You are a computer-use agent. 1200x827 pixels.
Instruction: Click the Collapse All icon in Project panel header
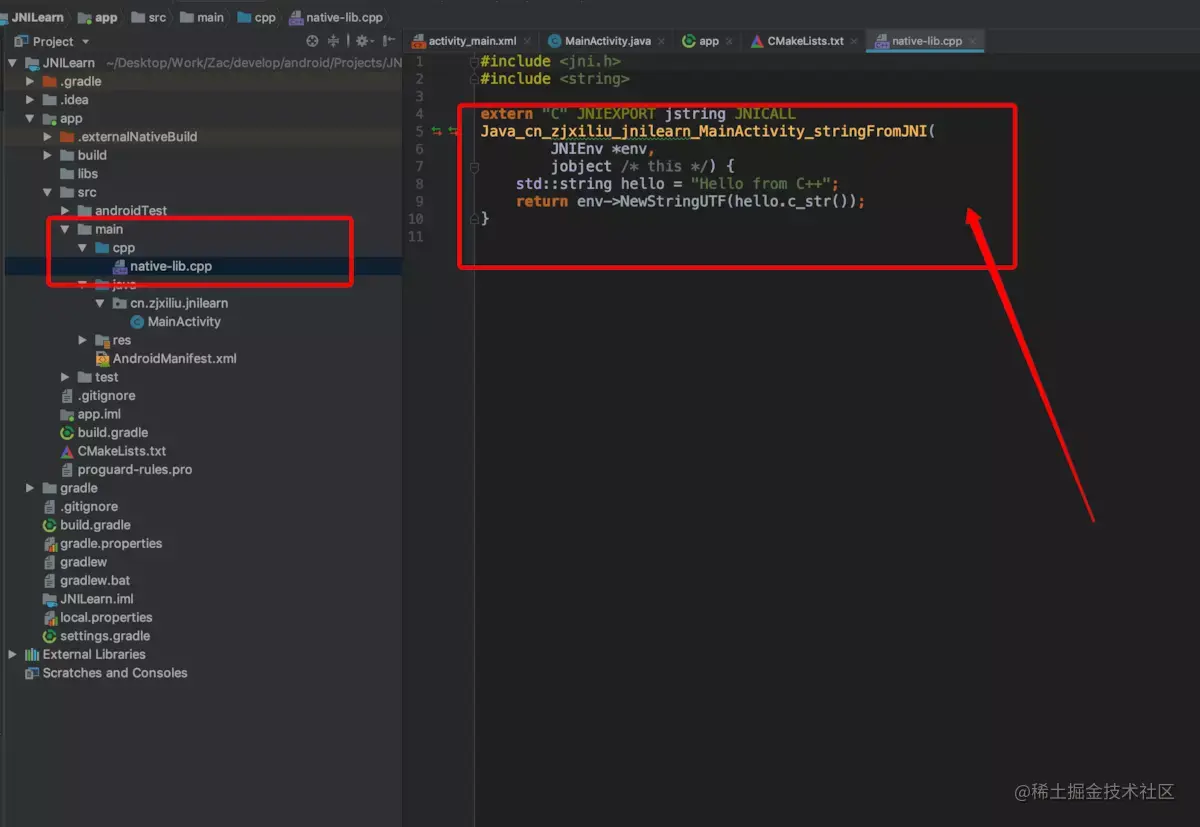pos(334,41)
